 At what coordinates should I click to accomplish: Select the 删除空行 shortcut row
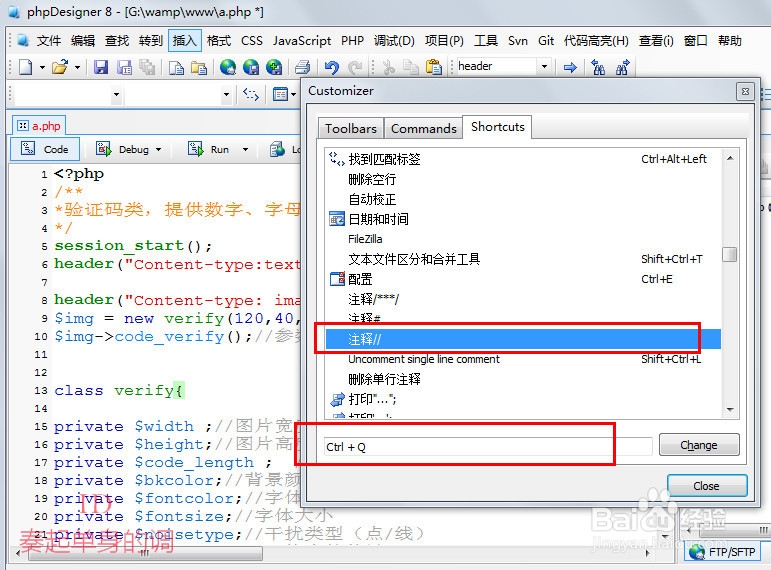(x=523, y=179)
